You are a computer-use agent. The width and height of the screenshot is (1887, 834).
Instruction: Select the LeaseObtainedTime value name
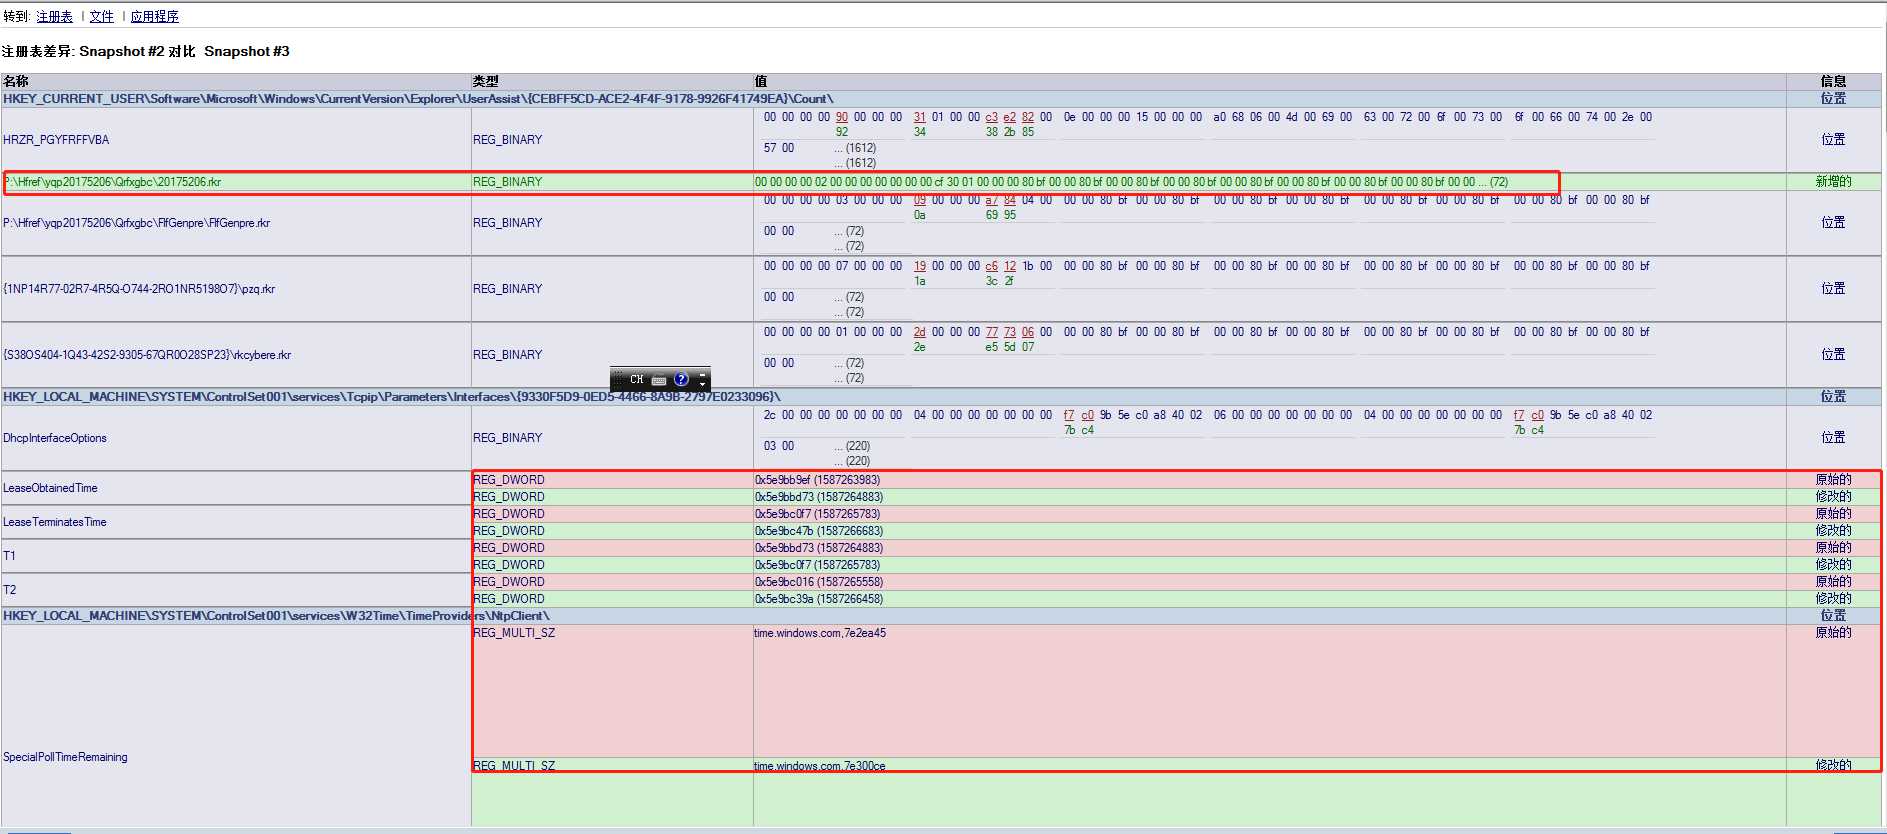(50, 488)
